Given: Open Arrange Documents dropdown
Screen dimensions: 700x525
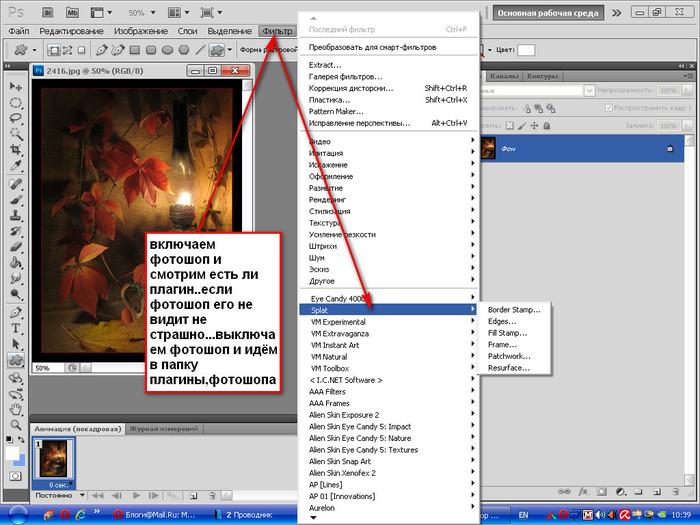Looking at the screenshot, I should (179, 13).
